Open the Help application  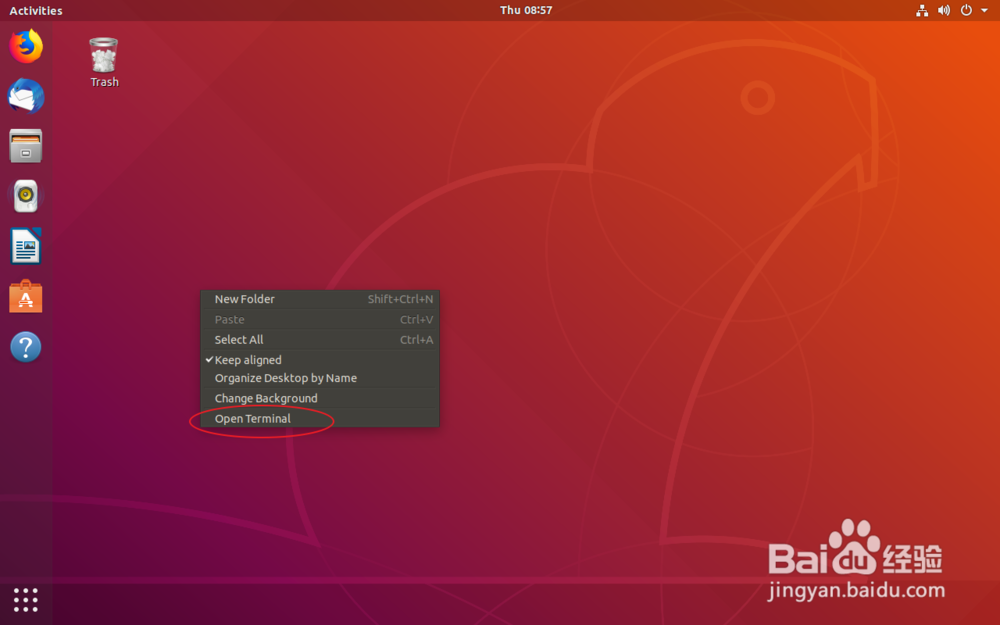pyautogui.click(x=25, y=345)
